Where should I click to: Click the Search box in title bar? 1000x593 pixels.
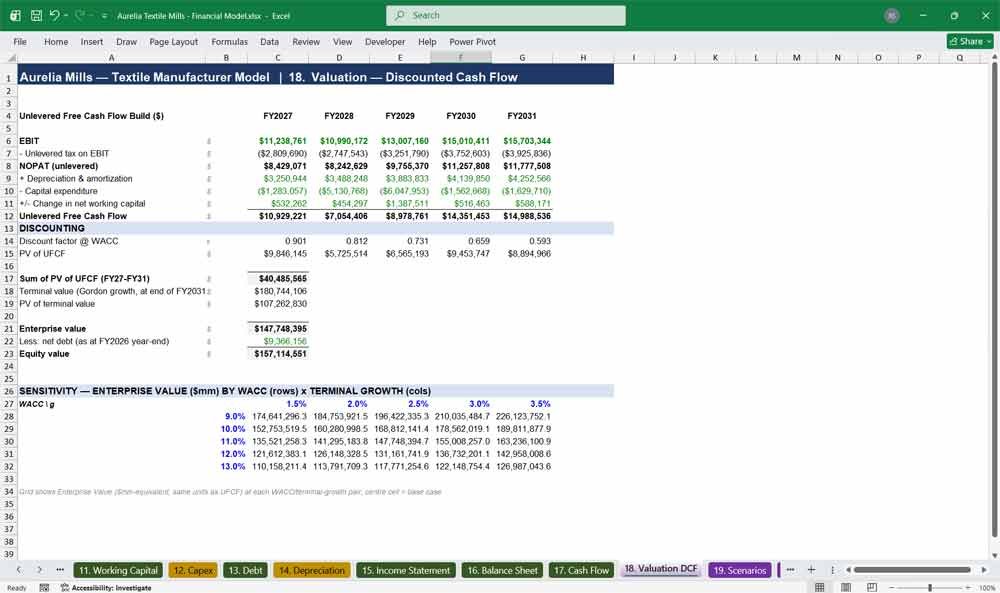point(506,15)
